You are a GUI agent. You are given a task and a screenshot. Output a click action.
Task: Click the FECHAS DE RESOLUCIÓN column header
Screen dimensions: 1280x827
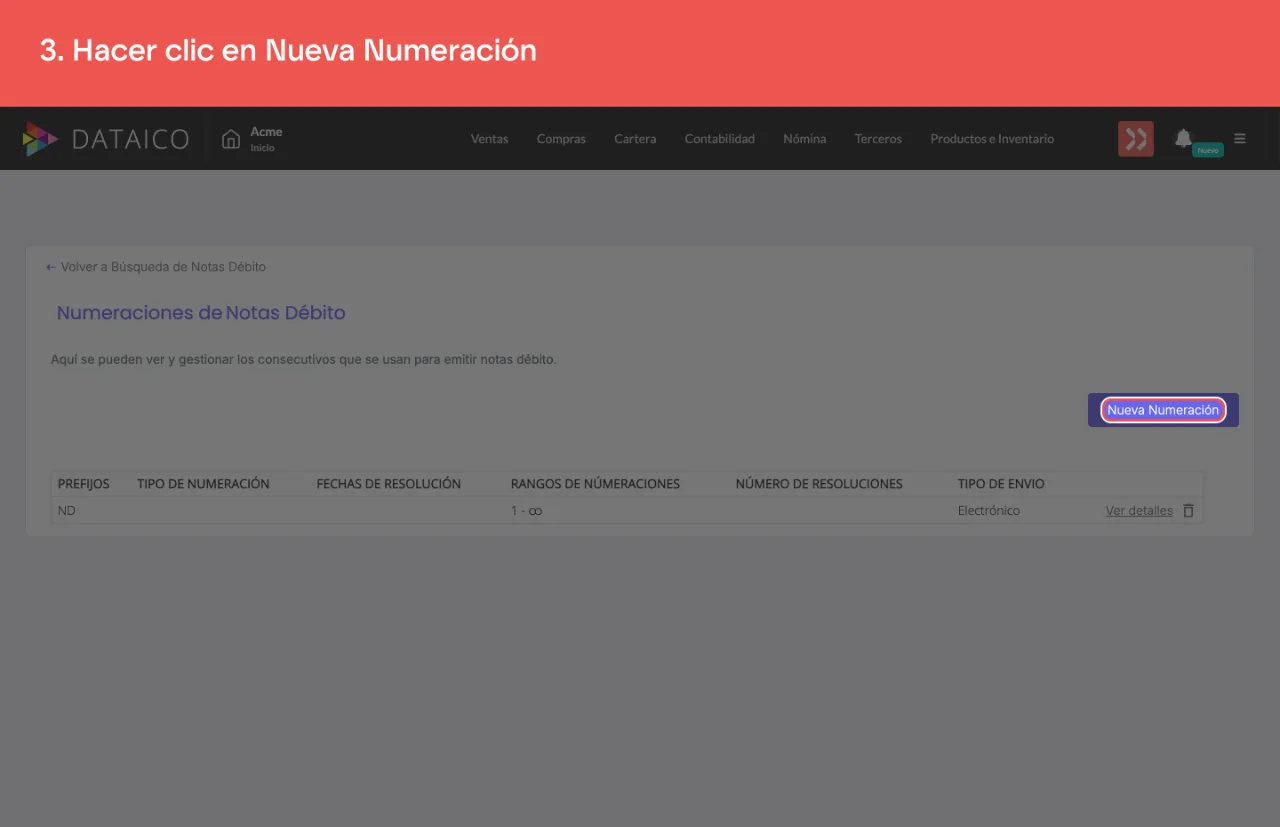389,484
